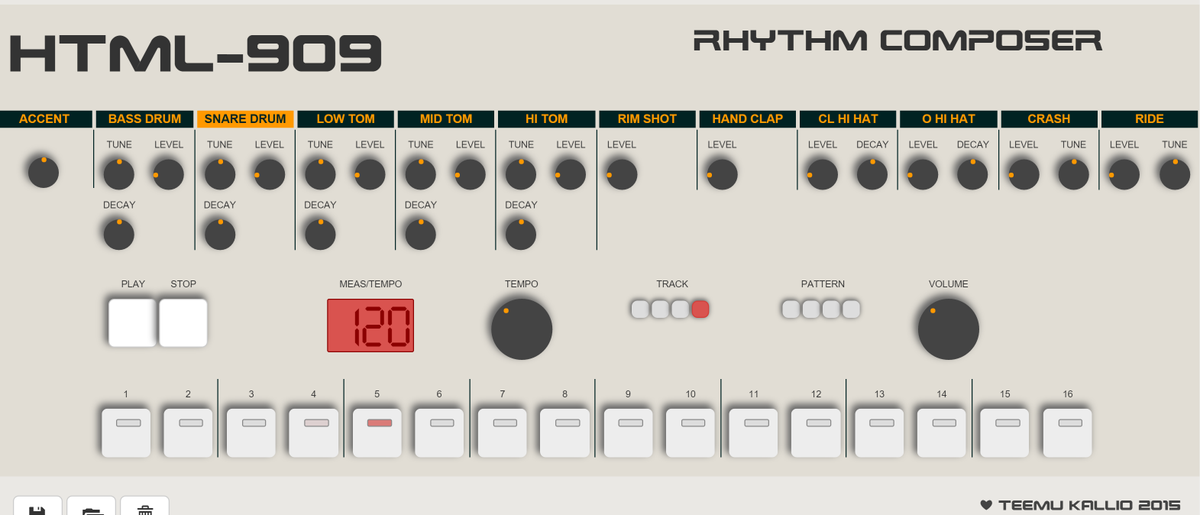
Task: Select the RIDE instrument tab
Action: (1149, 118)
